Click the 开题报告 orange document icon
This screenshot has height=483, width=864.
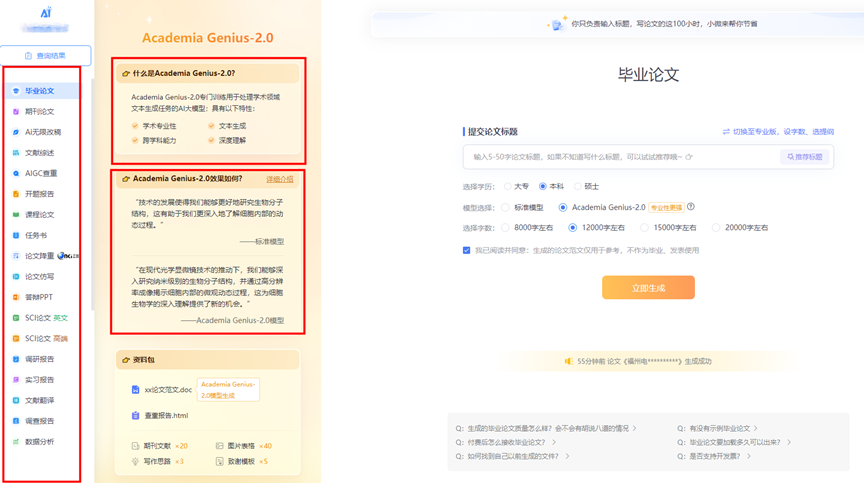coord(16,194)
